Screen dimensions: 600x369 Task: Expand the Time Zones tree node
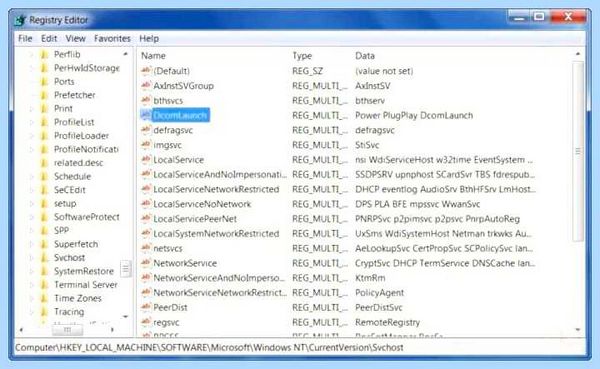pos(31,298)
